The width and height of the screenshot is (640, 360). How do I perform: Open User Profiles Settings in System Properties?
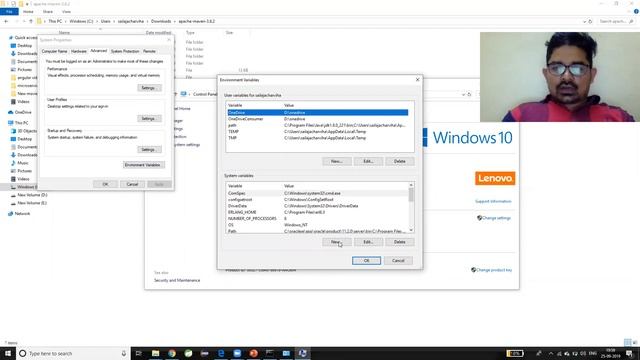(149, 118)
